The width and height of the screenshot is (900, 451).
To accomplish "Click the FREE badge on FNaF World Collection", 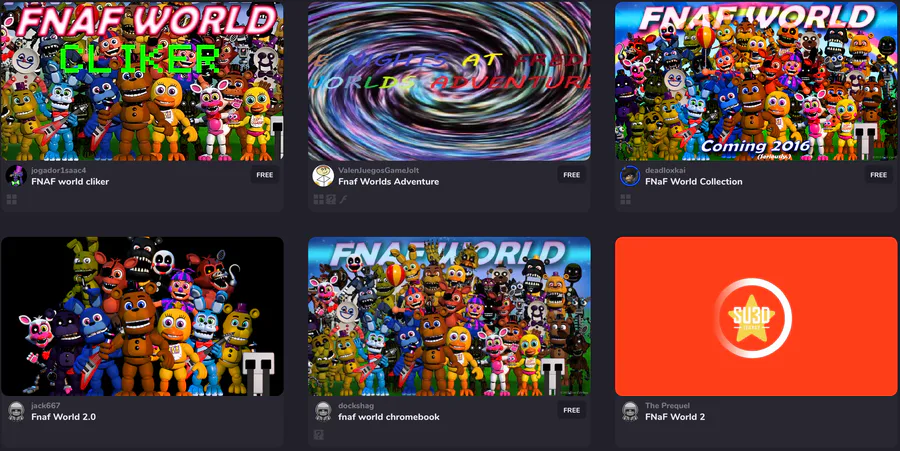I will [879, 175].
